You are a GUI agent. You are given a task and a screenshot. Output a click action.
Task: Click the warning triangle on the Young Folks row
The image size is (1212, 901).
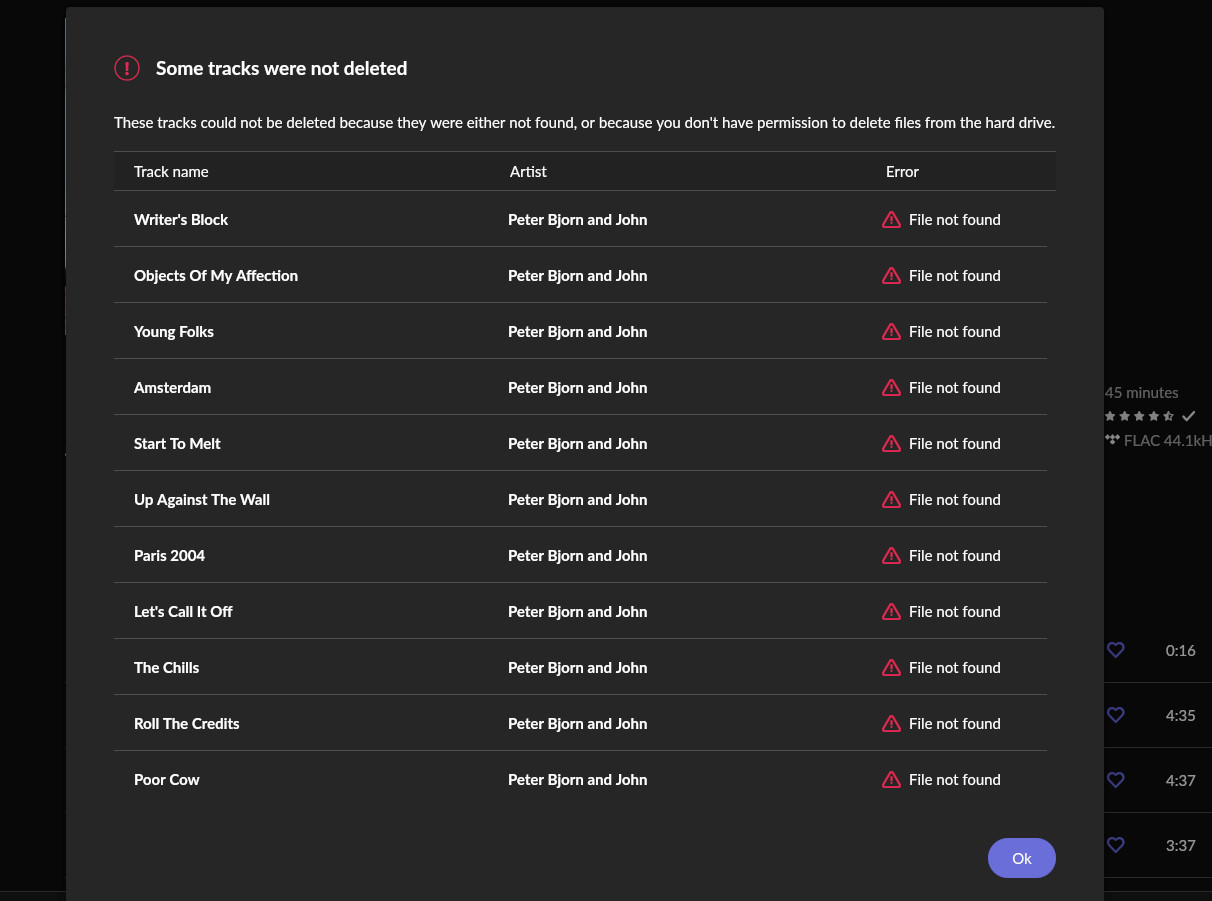891,331
